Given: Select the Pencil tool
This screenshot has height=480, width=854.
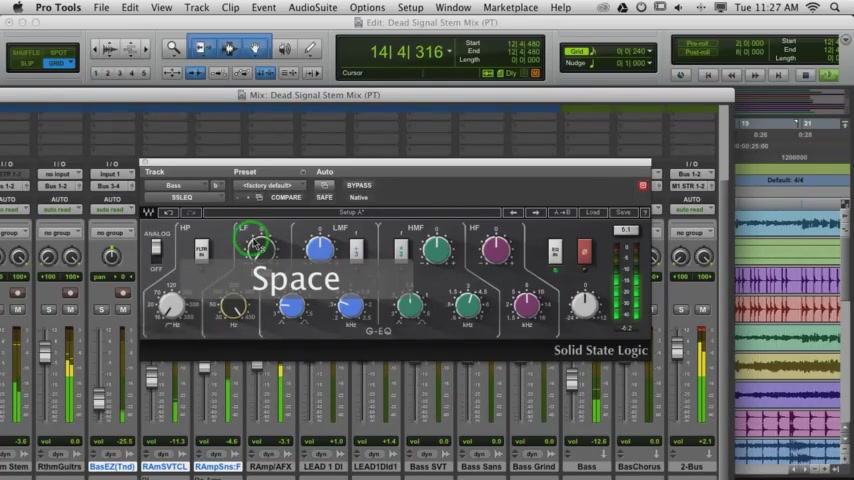Looking at the screenshot, I should click(310, 48).
